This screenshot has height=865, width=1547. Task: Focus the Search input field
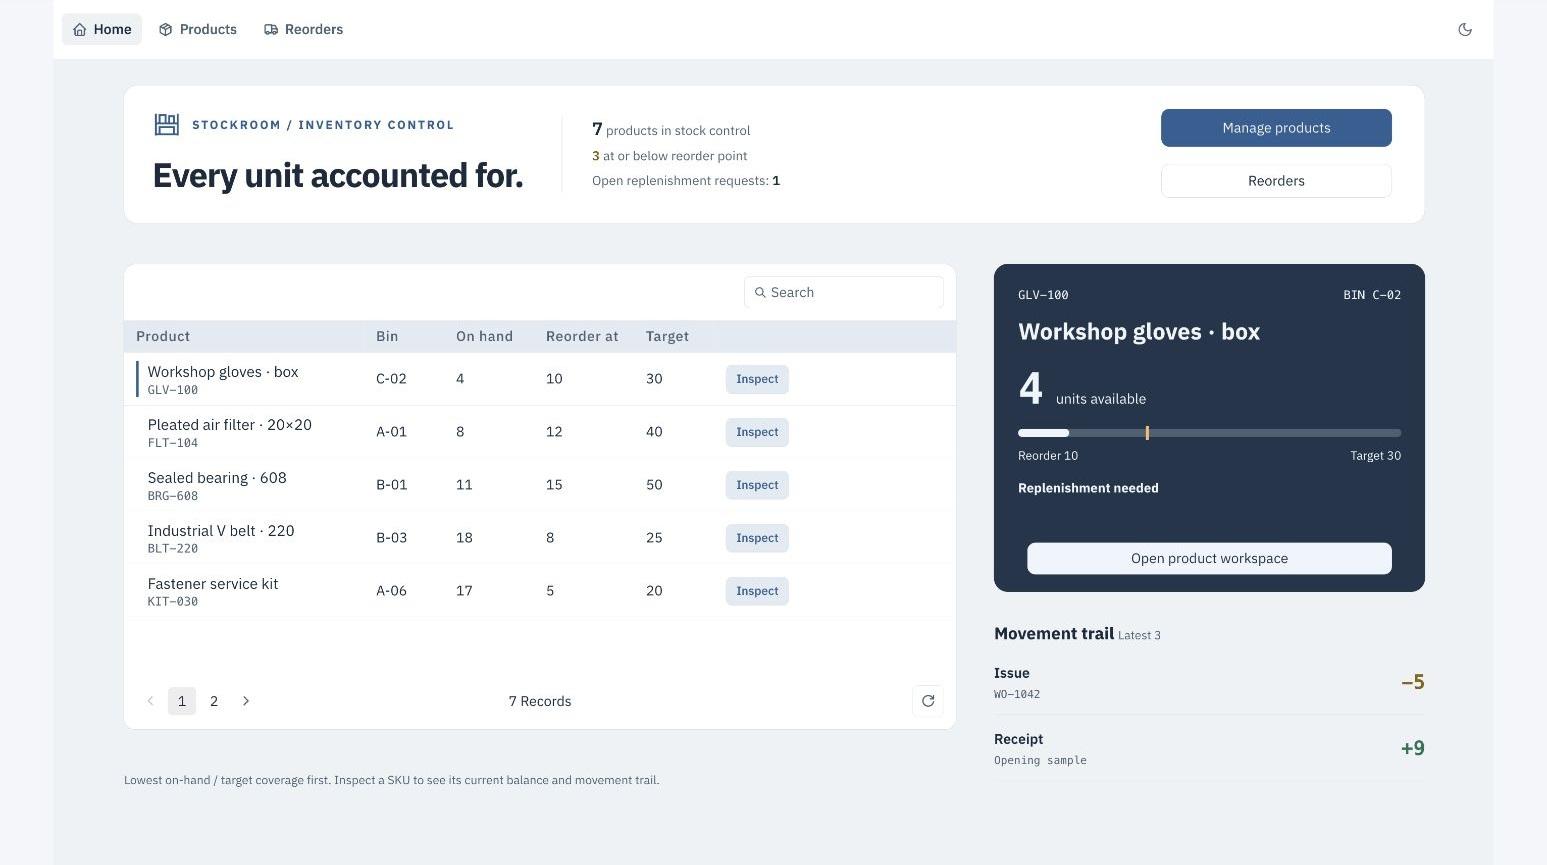[x=844, y=292]
